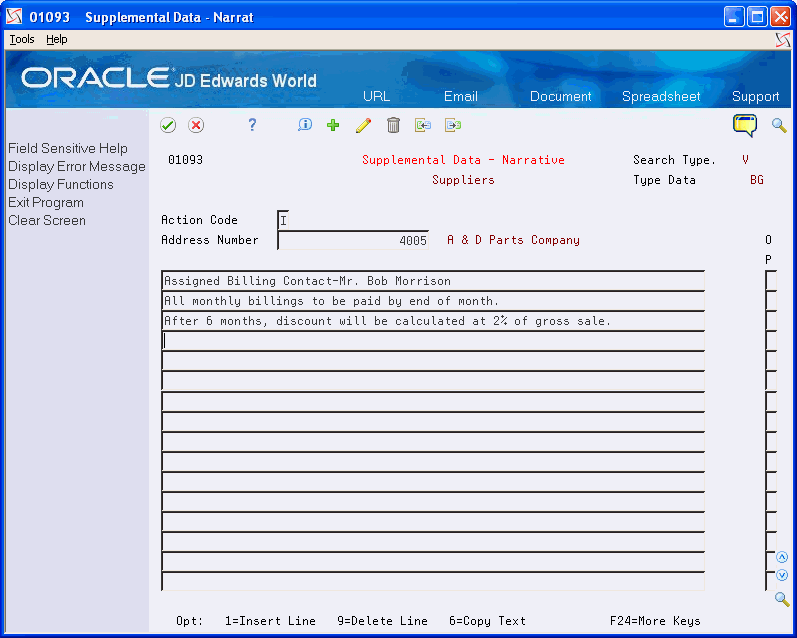The height and width of the screenshot is (638, 797).
Task: Click the 1=Insert Line option text
Action: click(x=270, y=621)
